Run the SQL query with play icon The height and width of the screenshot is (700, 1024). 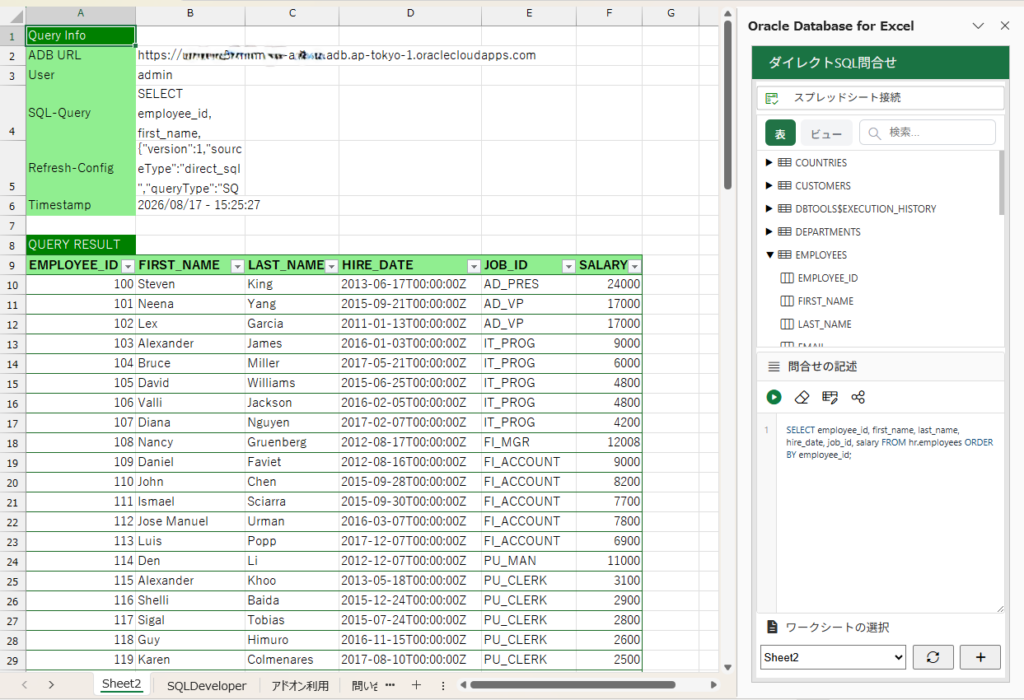point(774,397)
